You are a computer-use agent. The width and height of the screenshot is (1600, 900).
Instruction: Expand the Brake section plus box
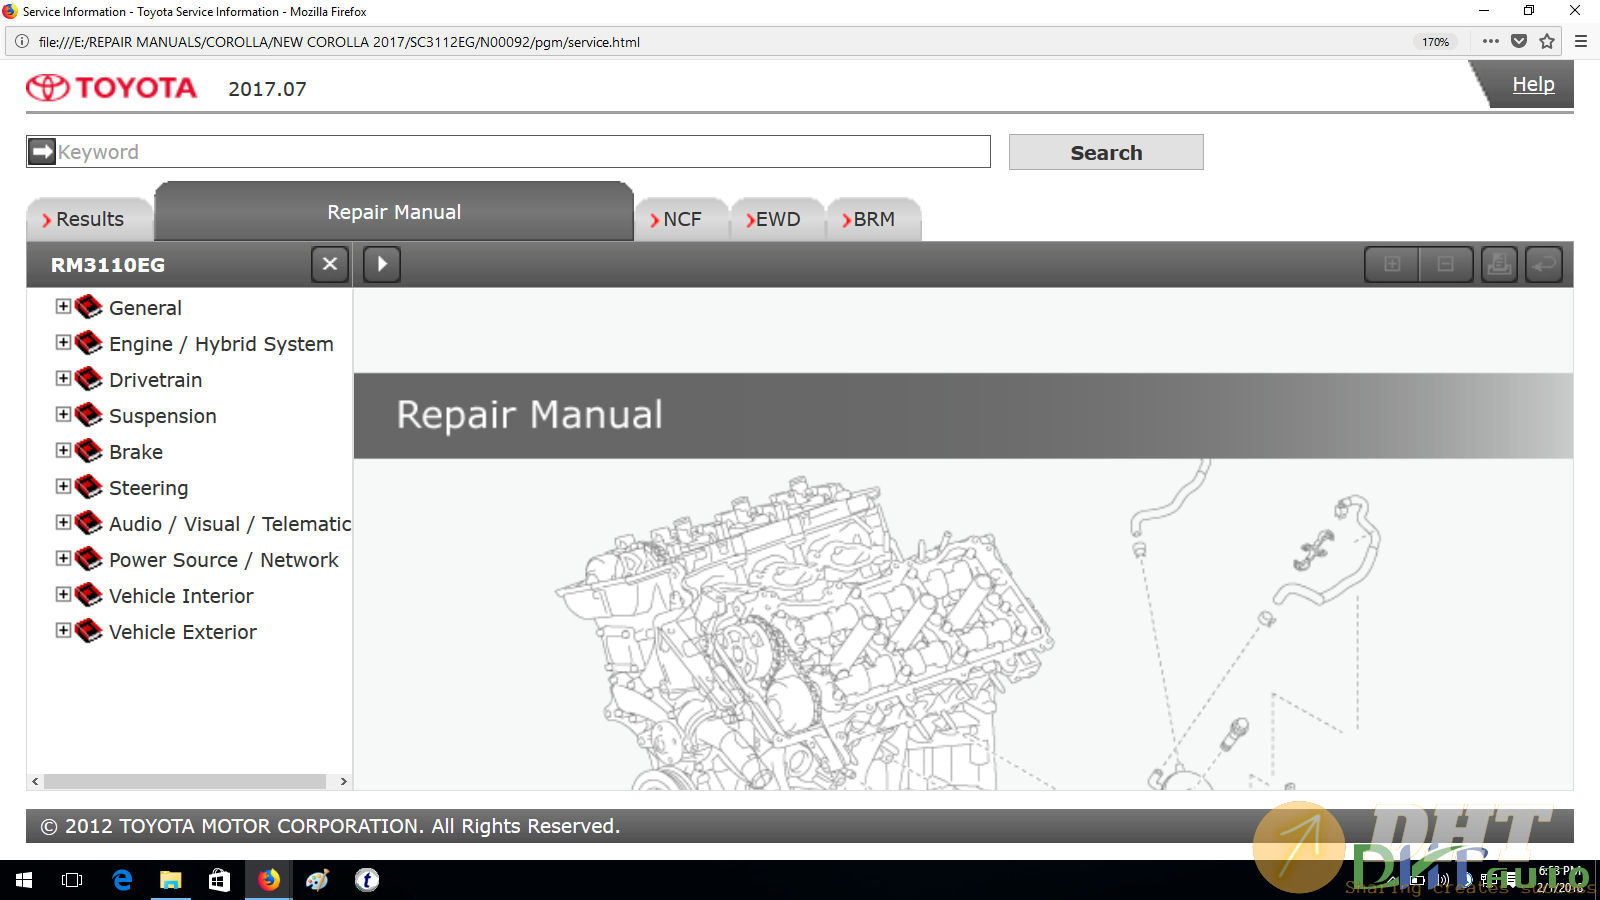pyautogui.click(x=63, y=451)
